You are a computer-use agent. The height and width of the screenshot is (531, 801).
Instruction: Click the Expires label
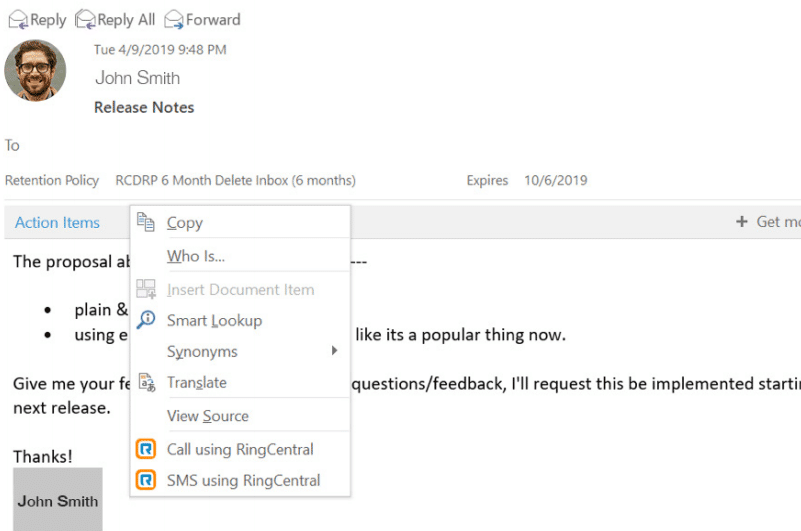click(x=487, y=180)
